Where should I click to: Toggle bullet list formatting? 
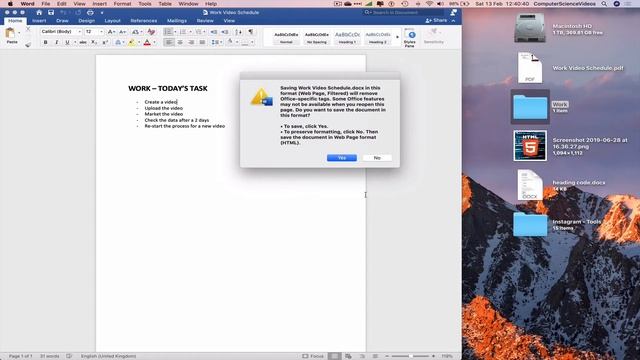pyautogui.click(x=168, y=31)
